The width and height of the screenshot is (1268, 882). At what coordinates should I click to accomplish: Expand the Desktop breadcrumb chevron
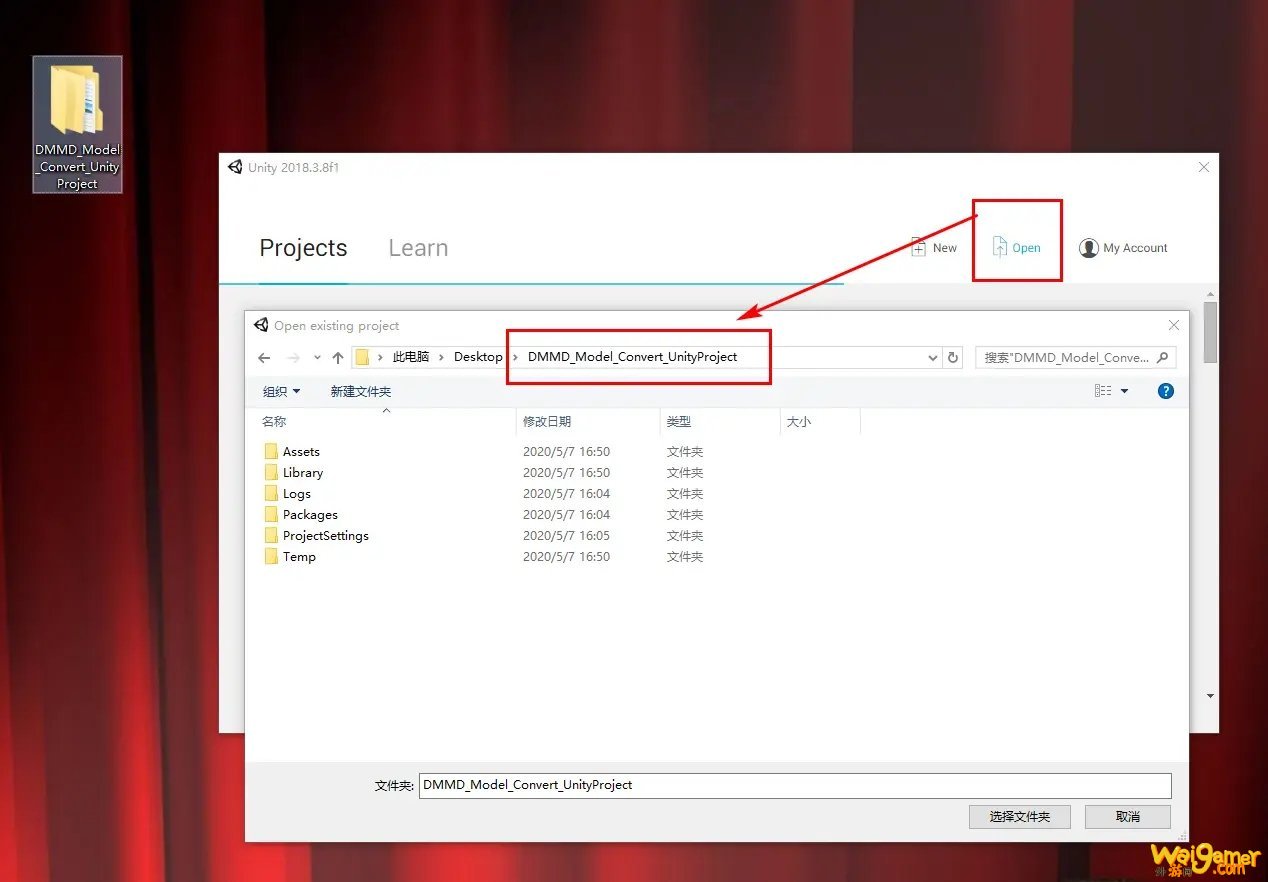516,357
